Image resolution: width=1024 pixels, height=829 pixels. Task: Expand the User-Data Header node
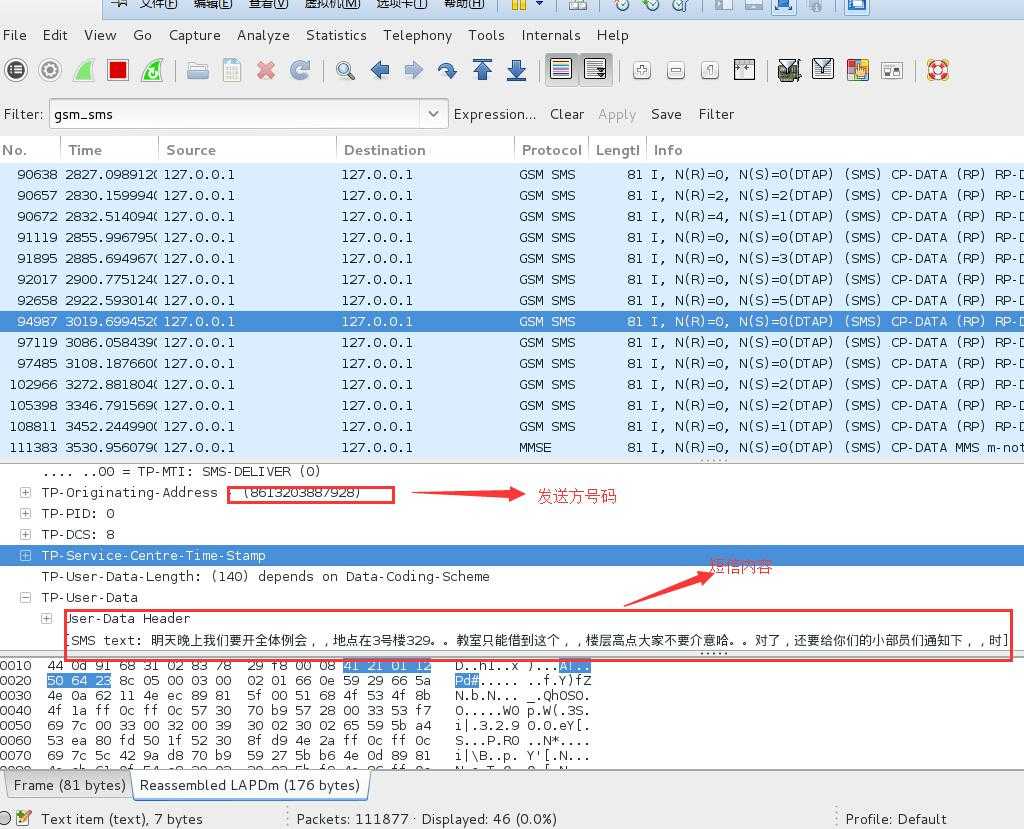pyautogui.click(x=46, y=618)
